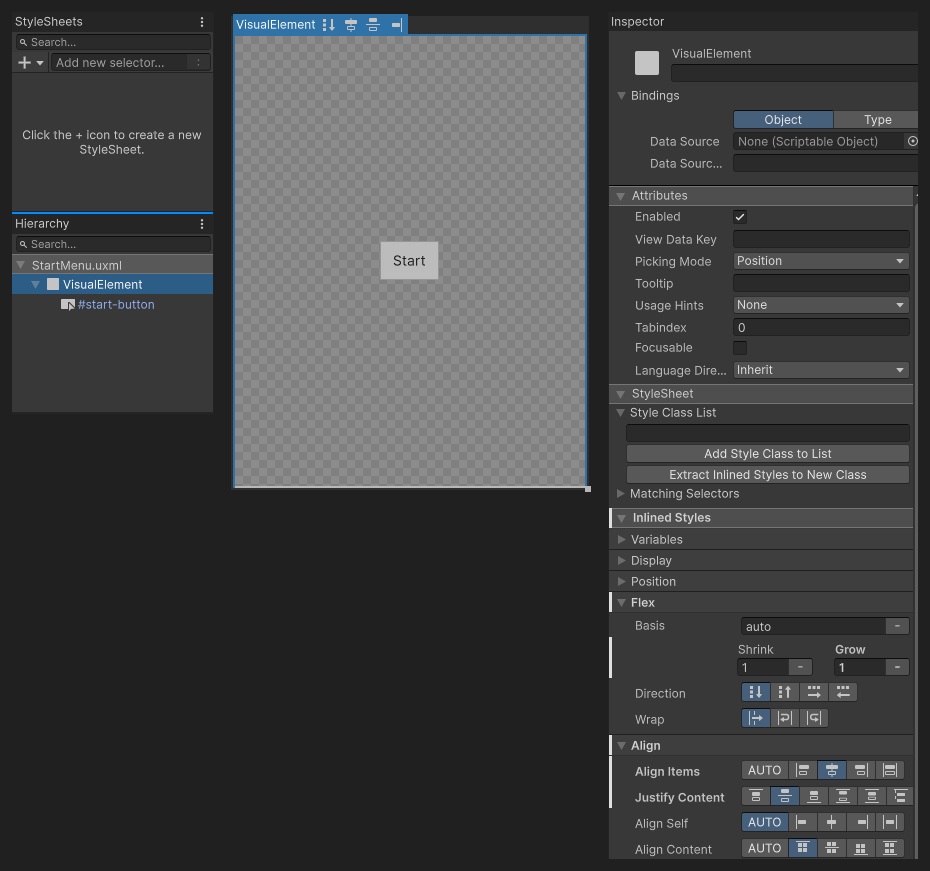Set Wrap to no-wrap

(x=756, y=718)
